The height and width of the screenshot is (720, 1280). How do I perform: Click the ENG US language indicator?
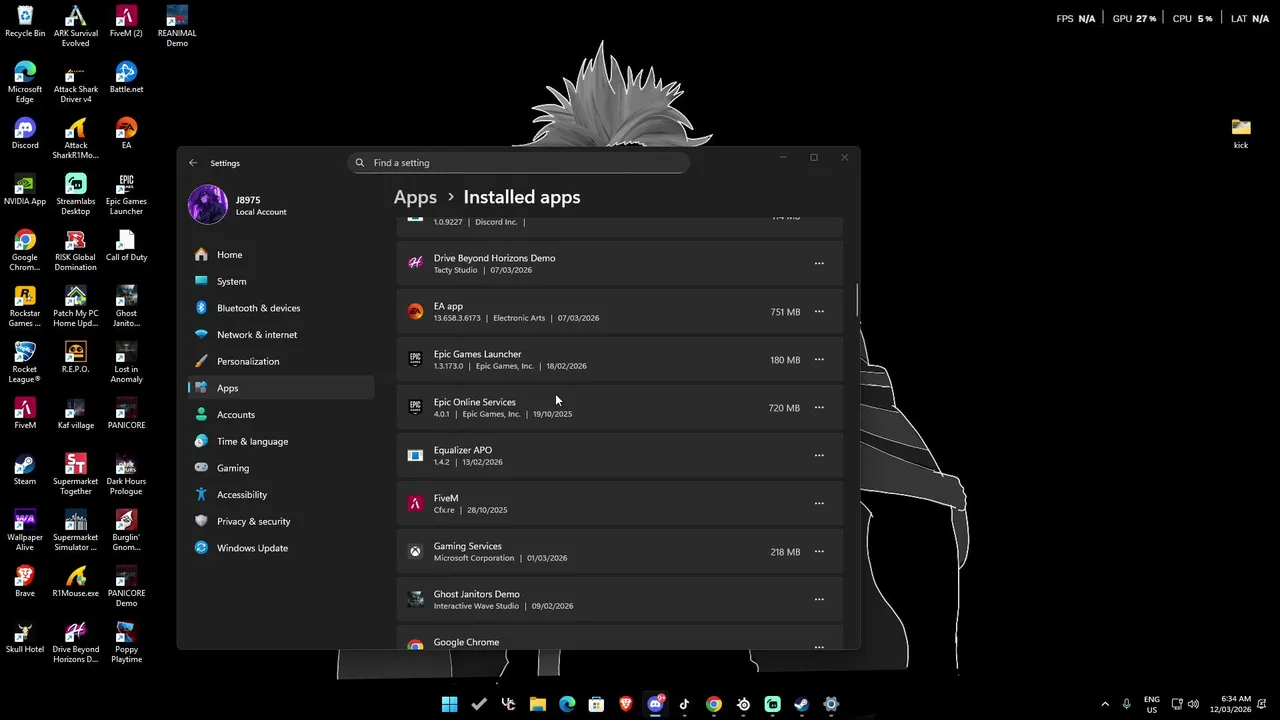pos(1151,704)
